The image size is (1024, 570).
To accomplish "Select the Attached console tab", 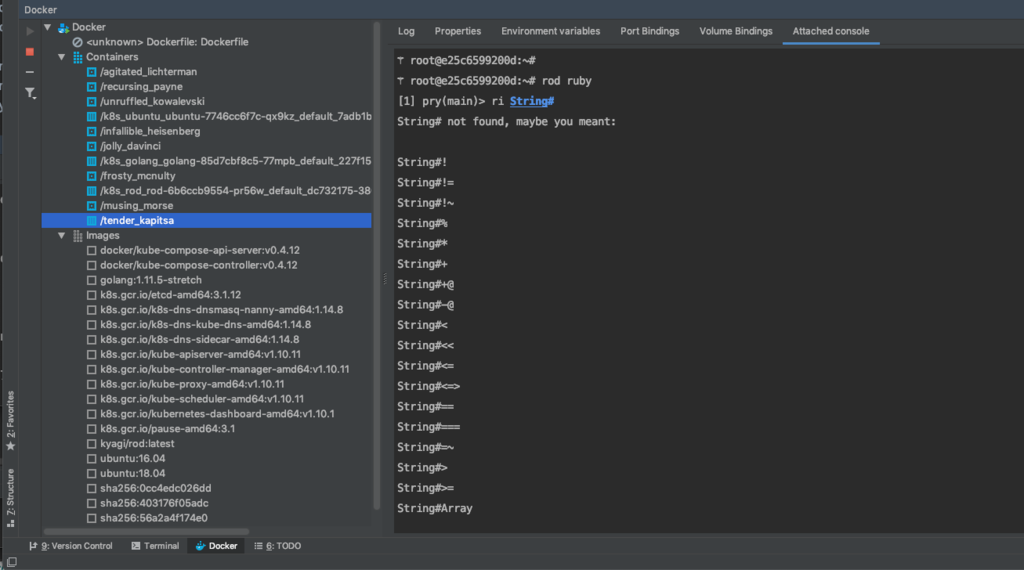I will 831,31.
